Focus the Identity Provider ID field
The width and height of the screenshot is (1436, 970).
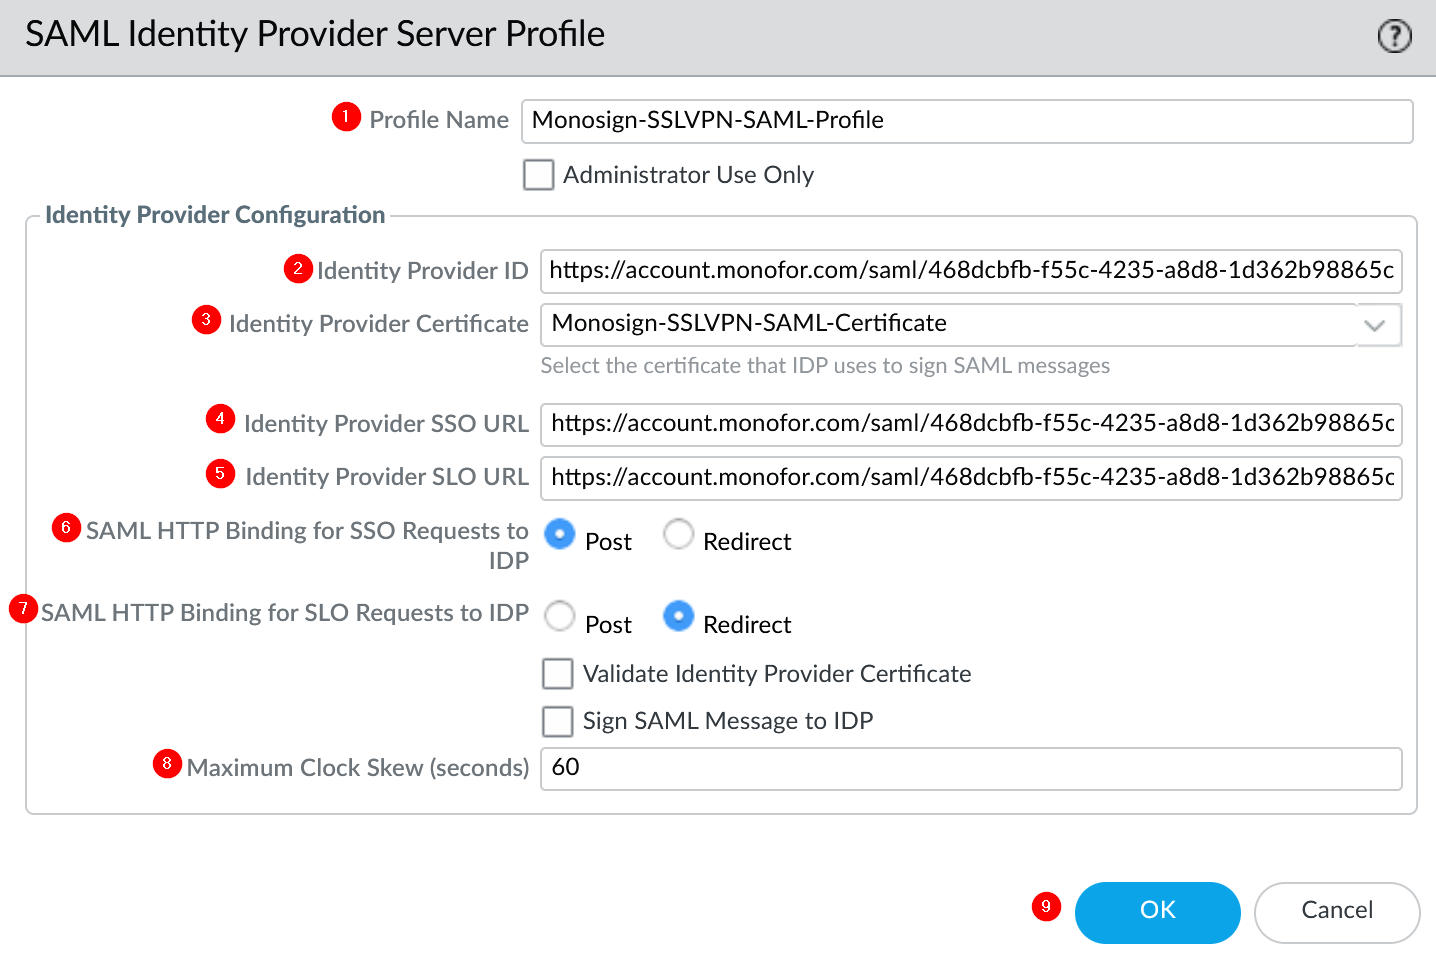click(x=970, y=271)
